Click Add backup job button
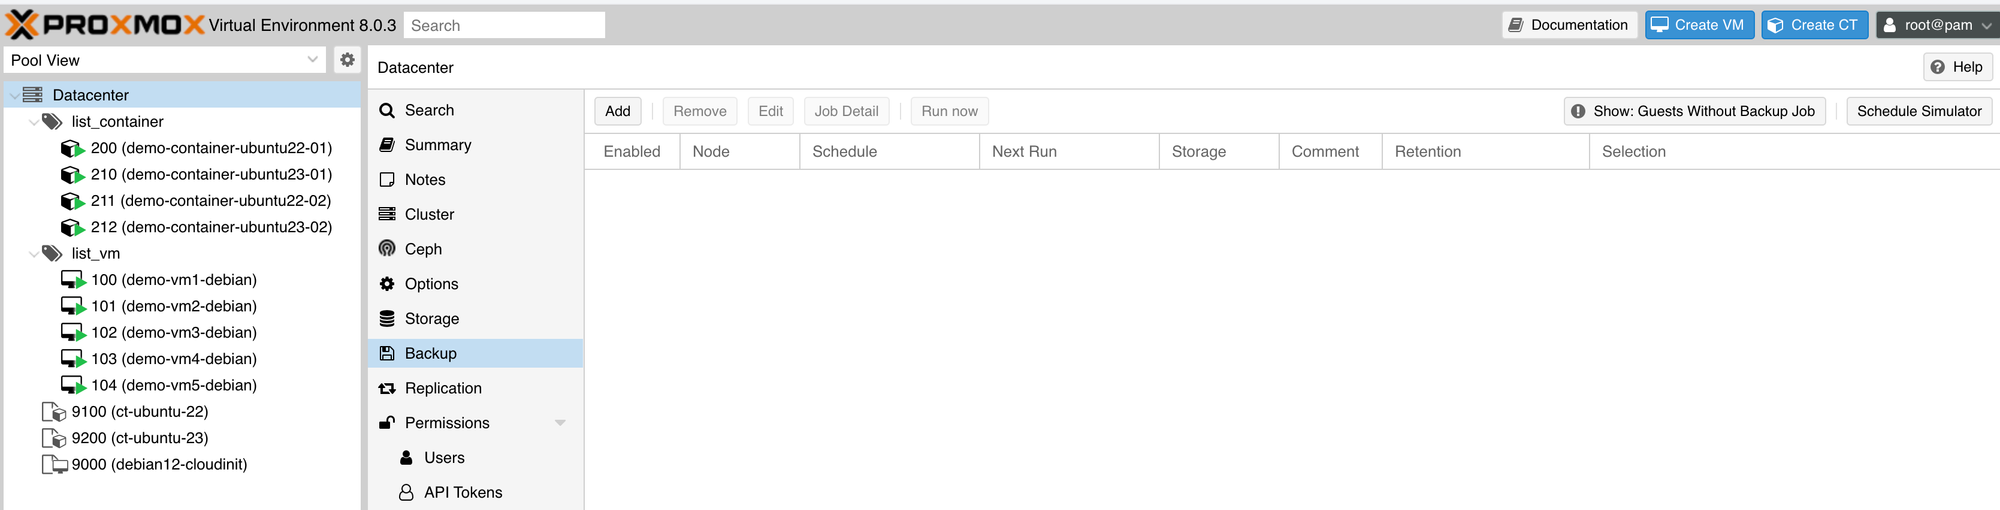Screen dimensions: 2000x510 pos(618,111)
